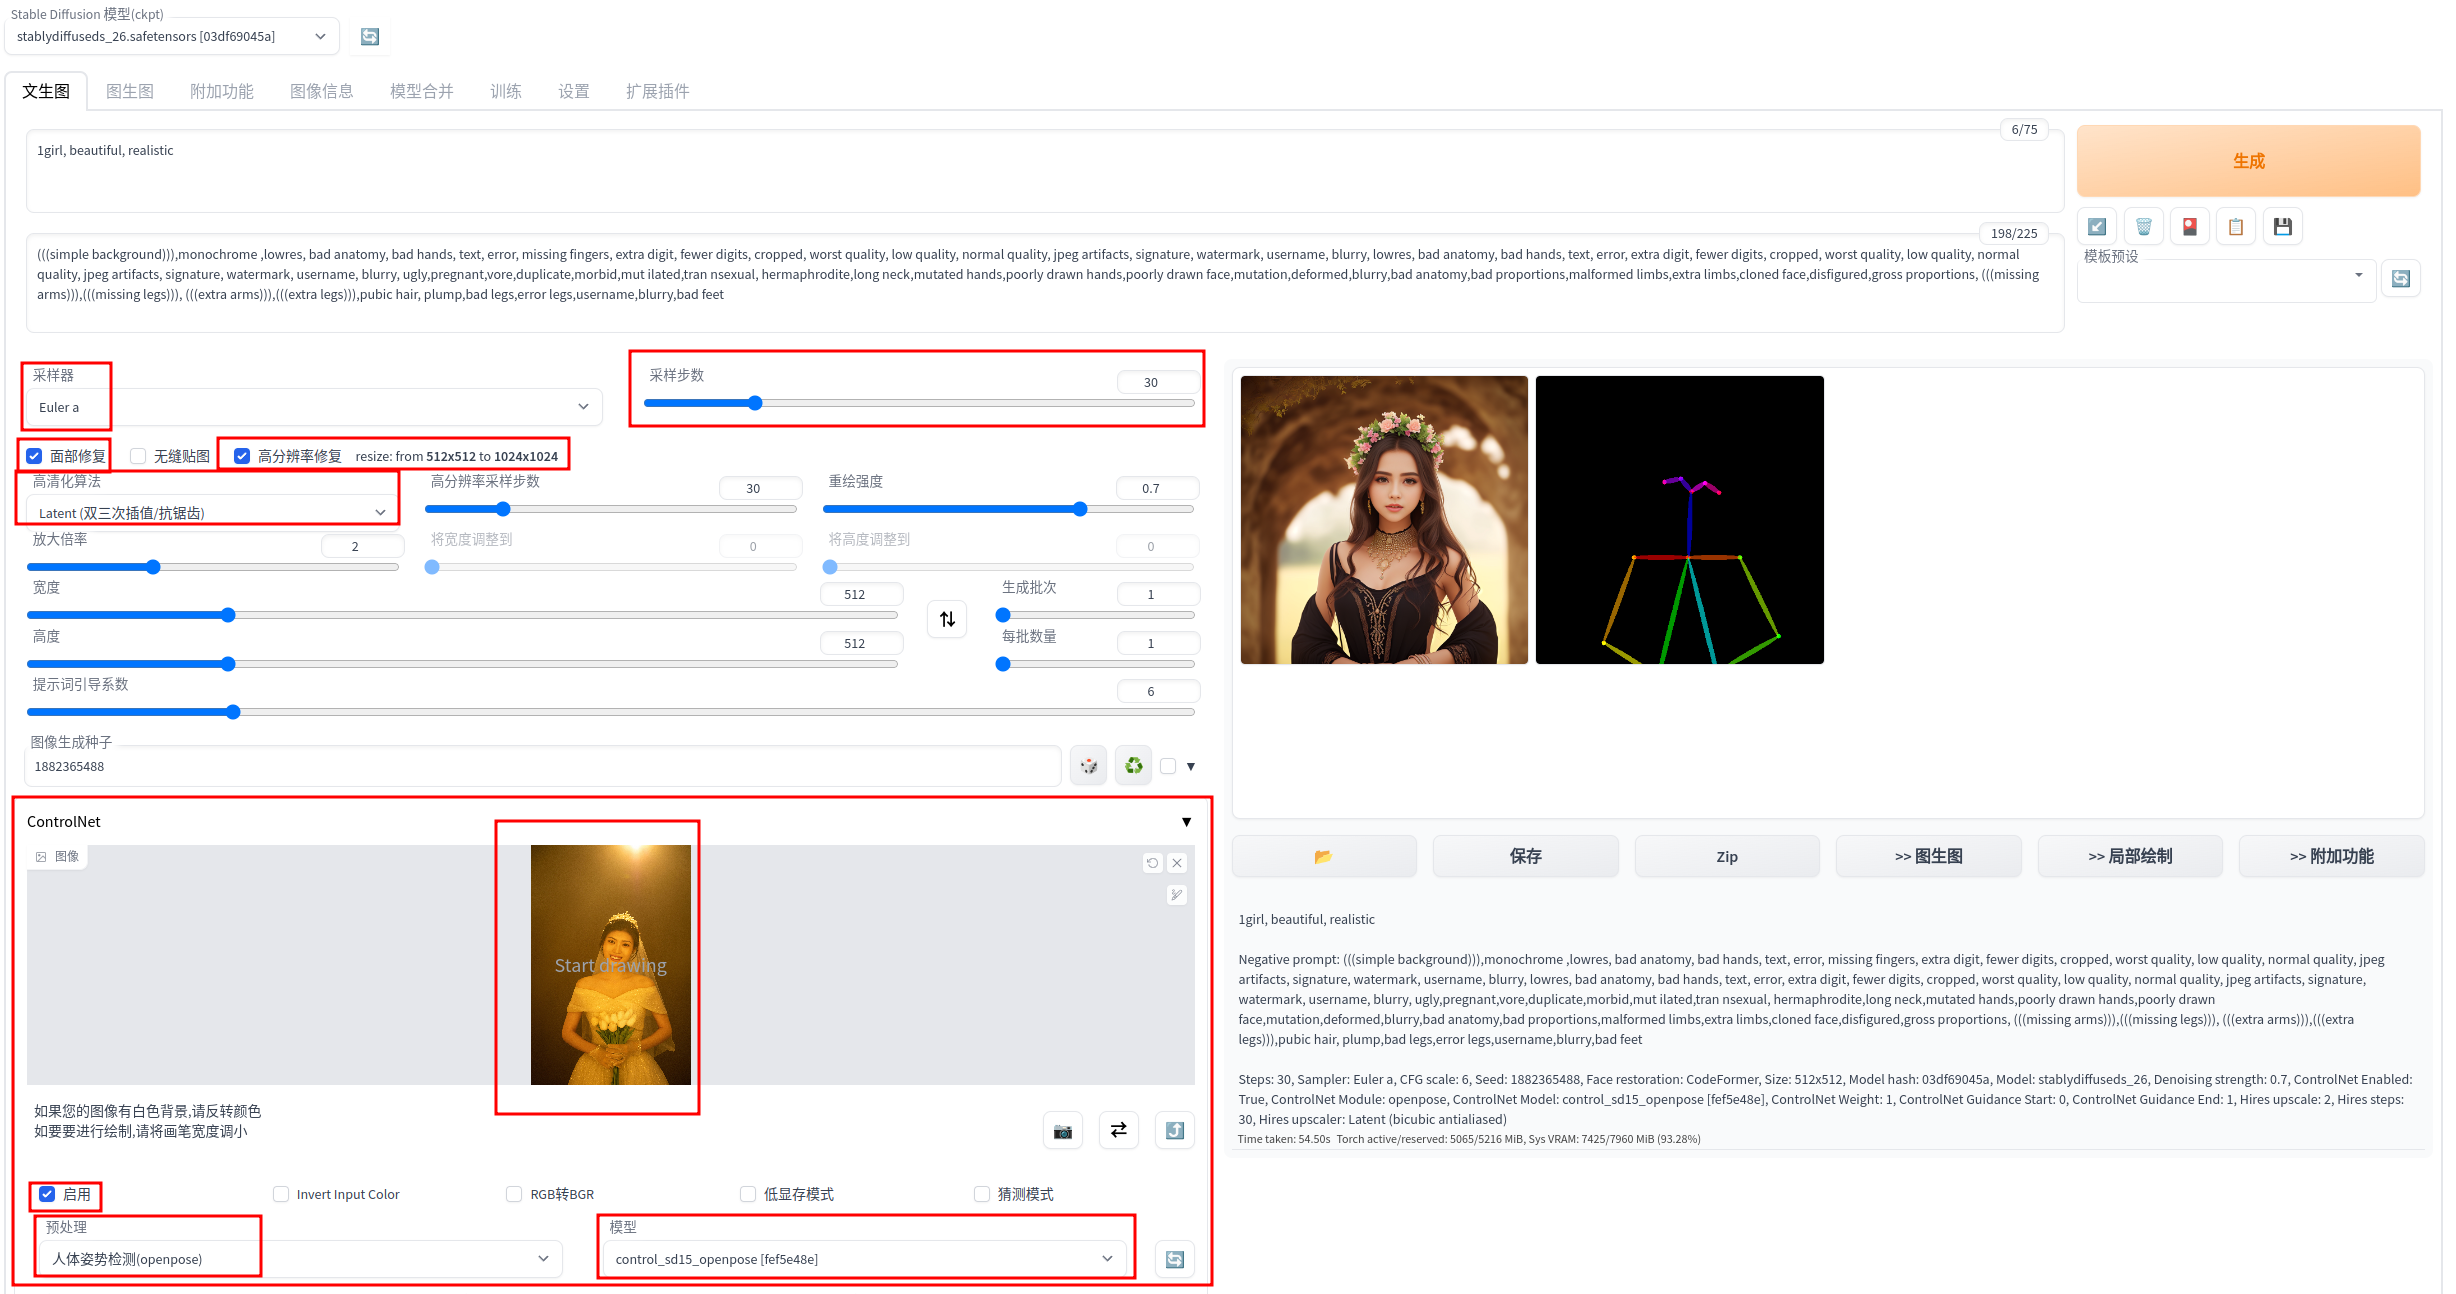Click the 采样步数 slider handle
This screenshot has height=1294, width=2456.
[755, 403]
